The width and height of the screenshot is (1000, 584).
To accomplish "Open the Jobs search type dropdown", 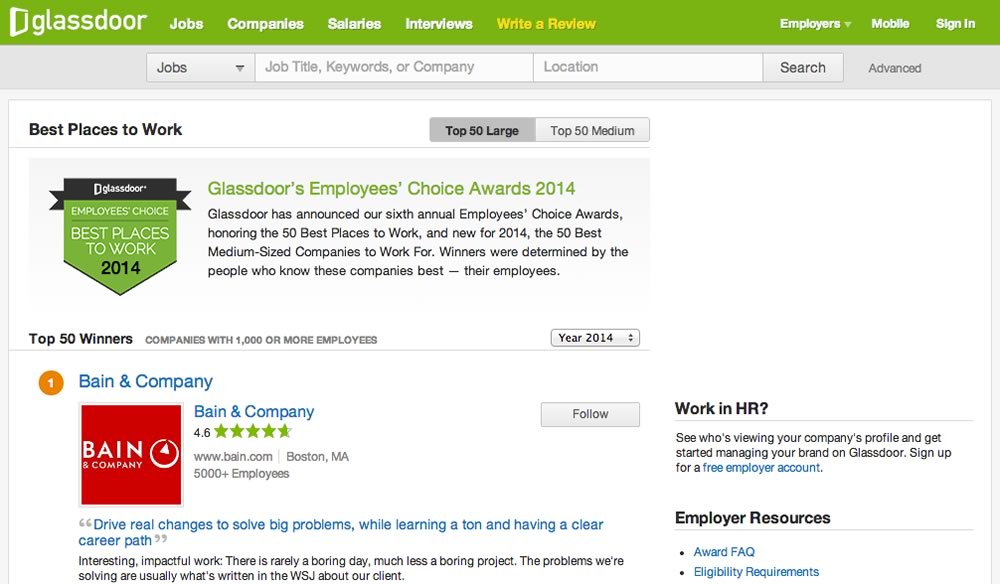I will (200, 68).
